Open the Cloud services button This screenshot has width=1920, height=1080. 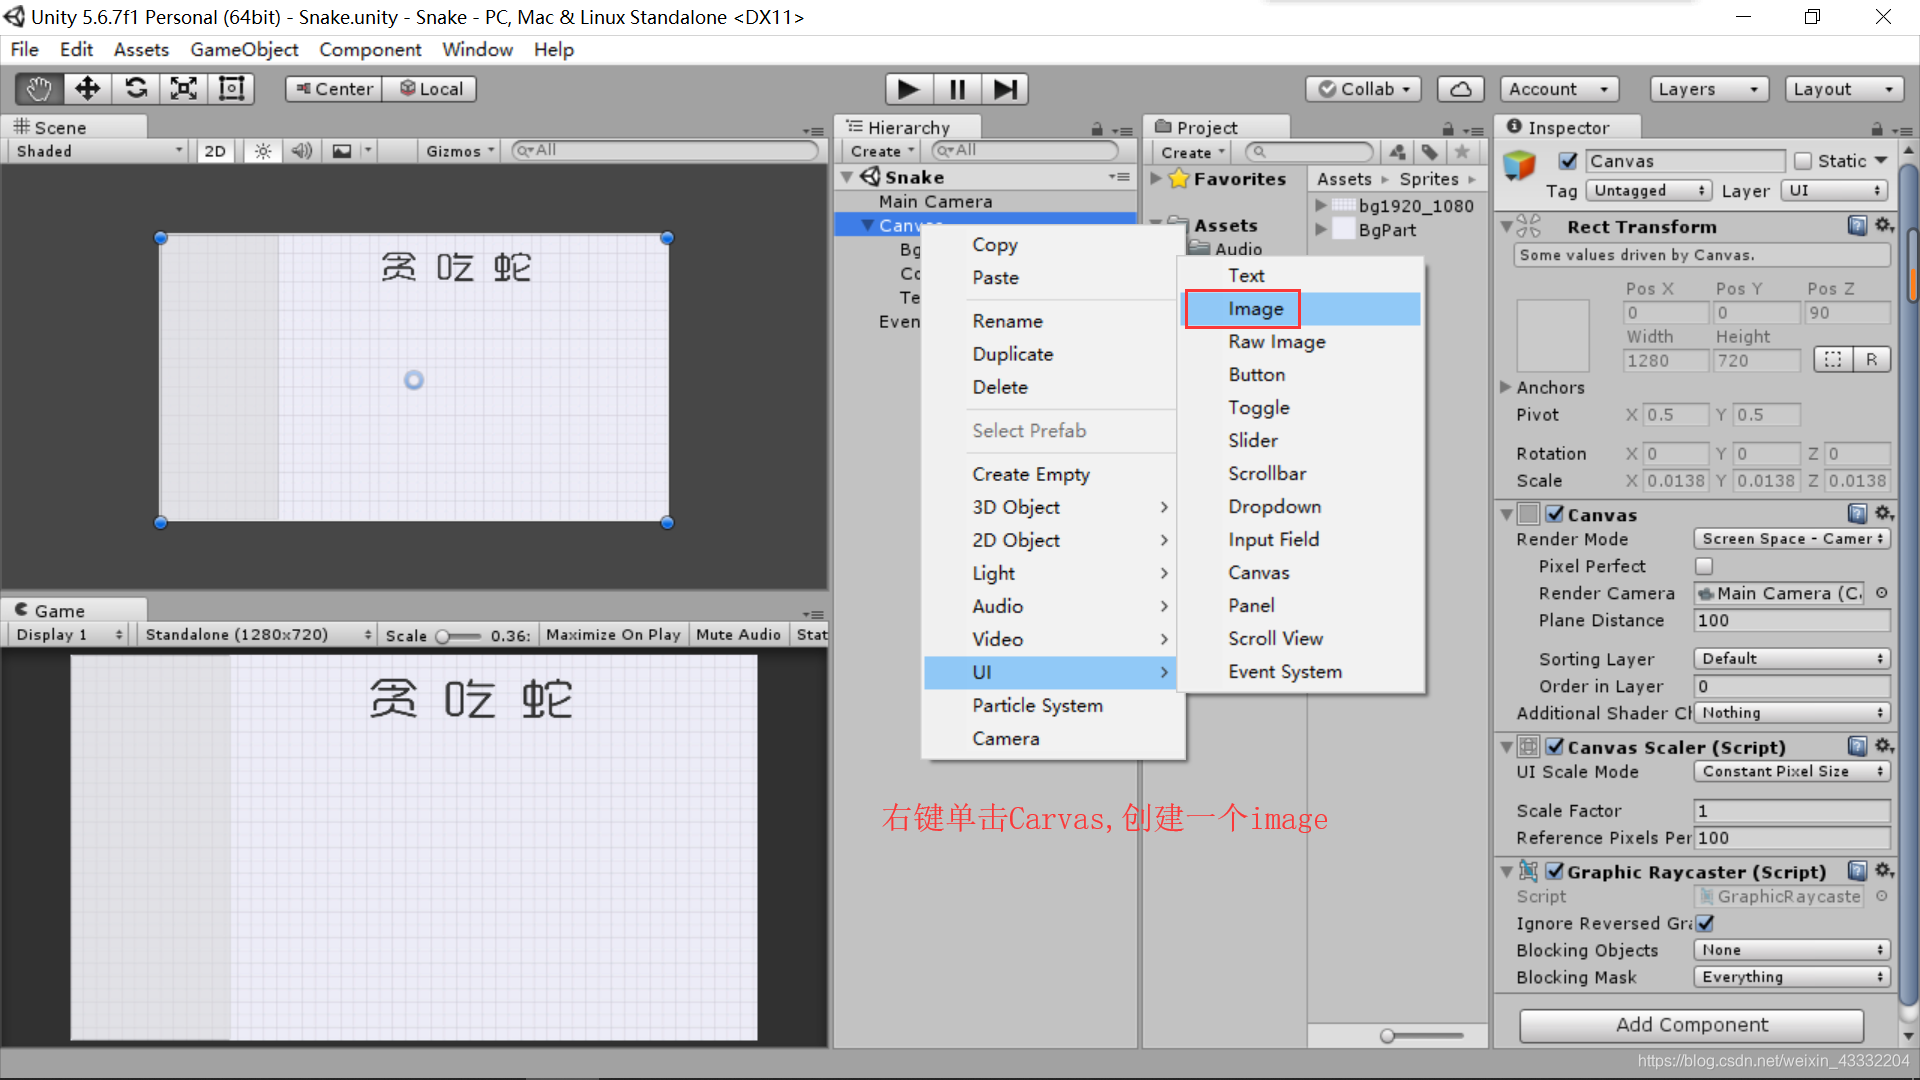(x=1460, y=89)
